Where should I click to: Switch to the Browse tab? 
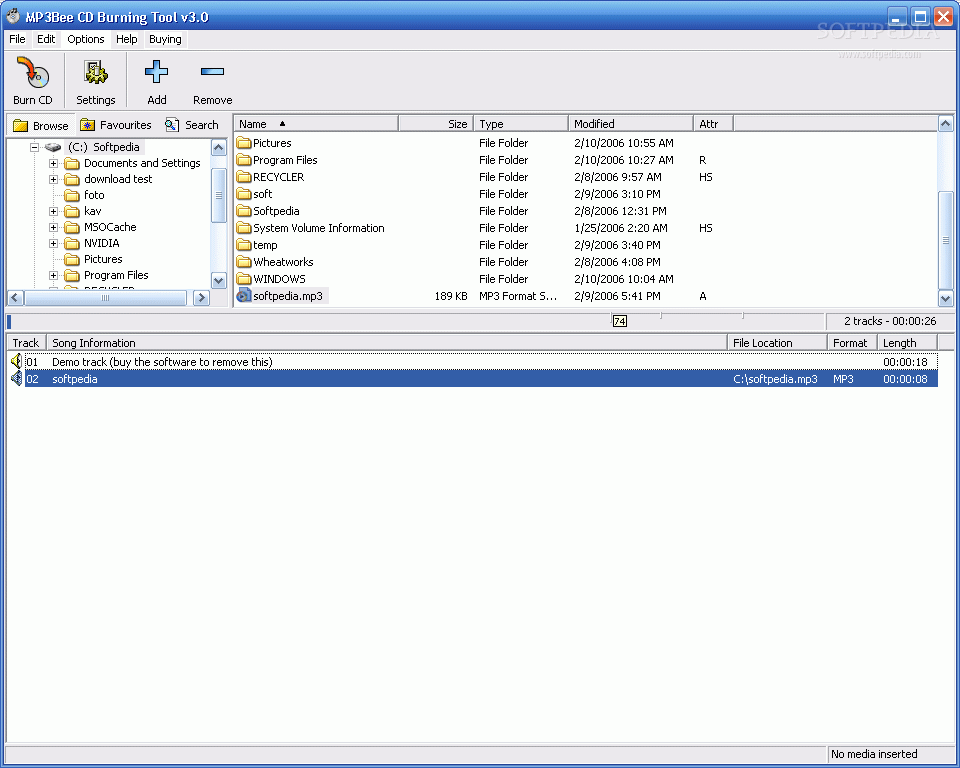click(x=40, y=125)
